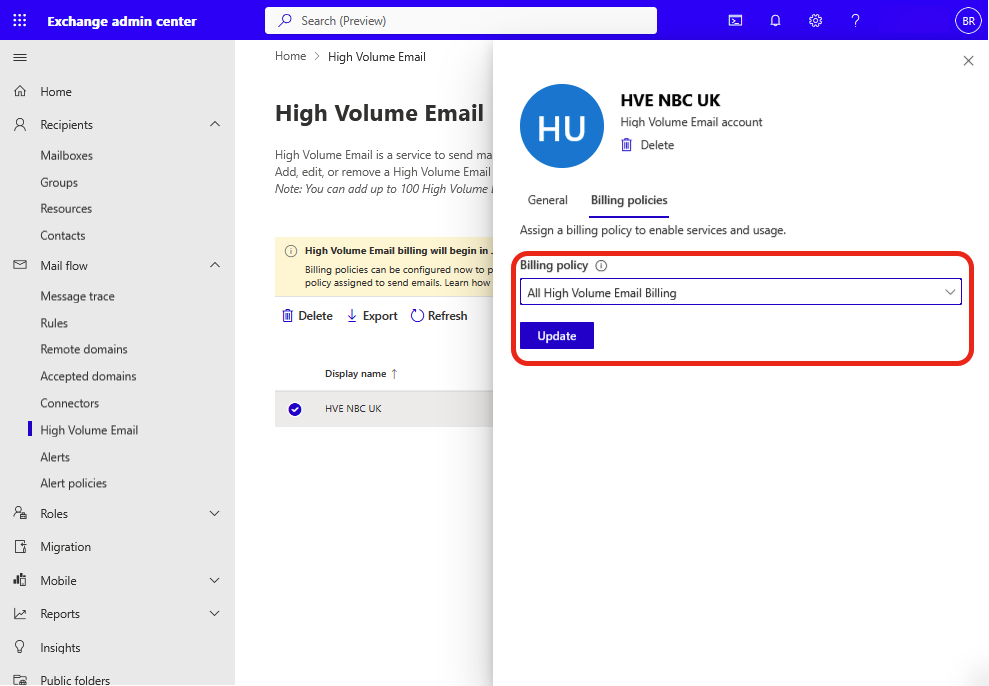
Task: Click the Home breadcrumb link
Action: [290, 57]
